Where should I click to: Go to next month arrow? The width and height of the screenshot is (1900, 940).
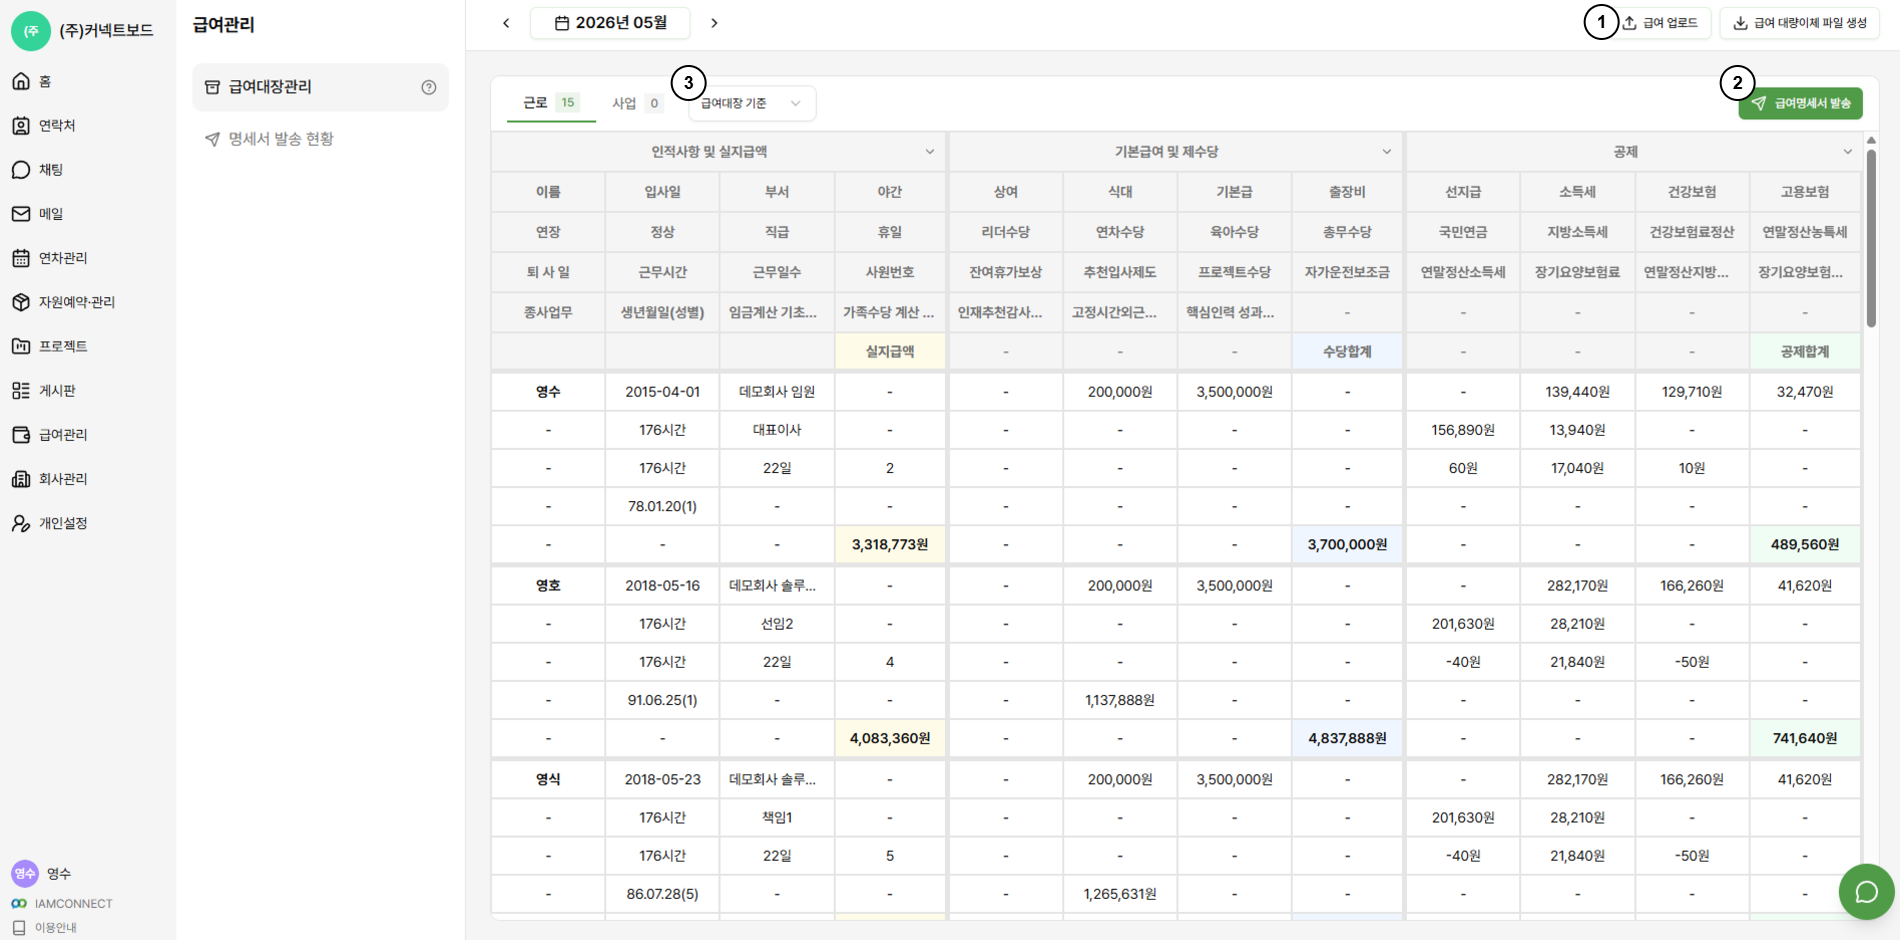714,23
